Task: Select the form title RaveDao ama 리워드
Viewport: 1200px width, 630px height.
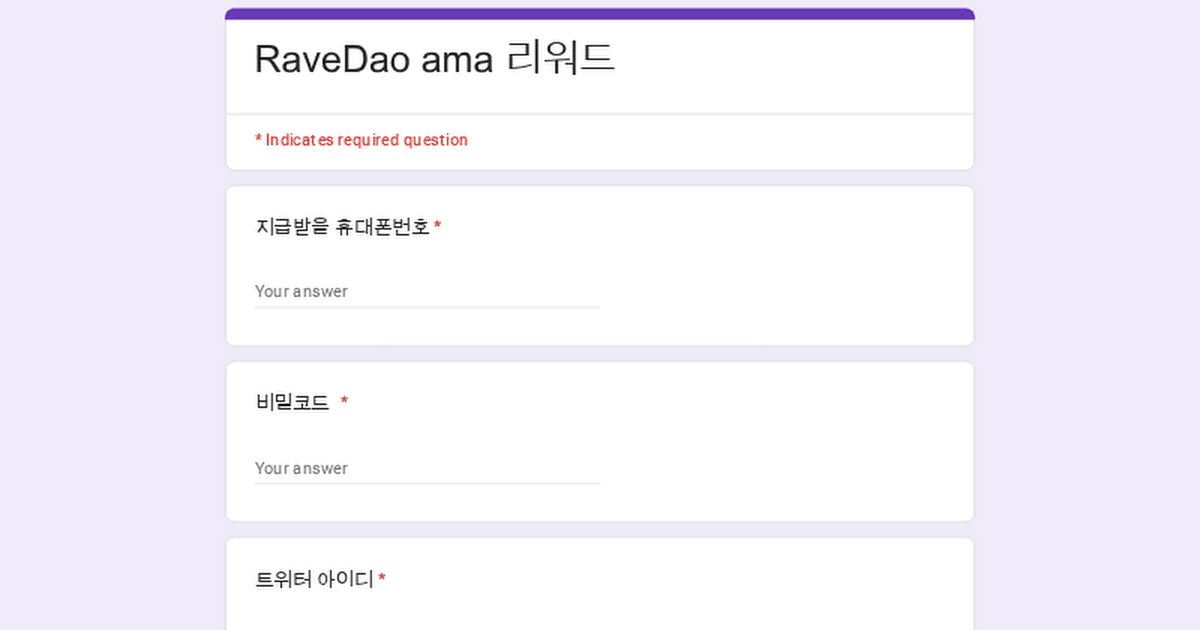Action: pyautogui.click(x=434, y=59)
